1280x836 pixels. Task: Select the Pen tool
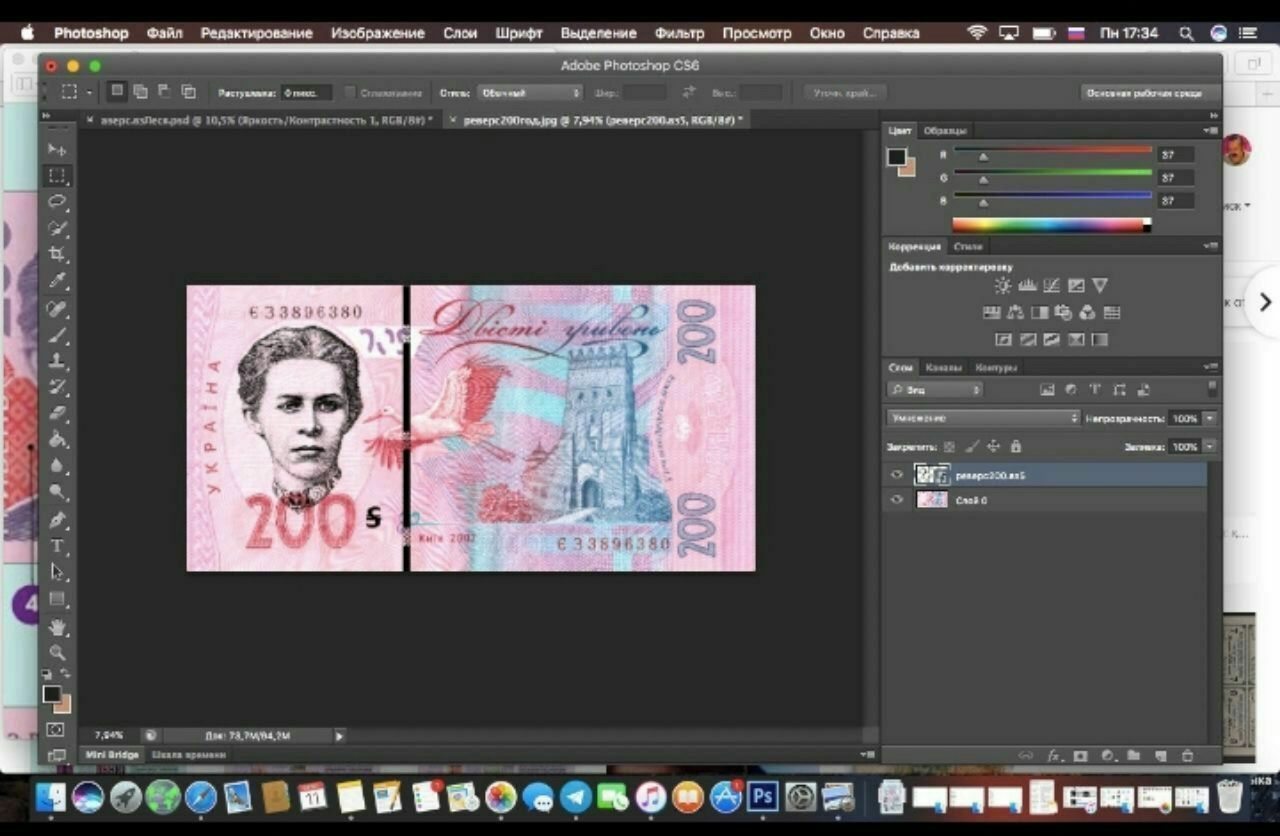(x=57, y=520)
